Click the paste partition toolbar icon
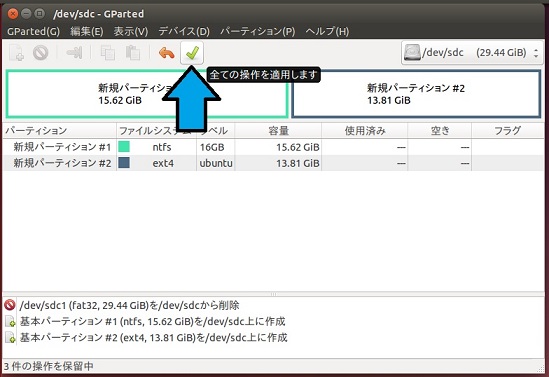 pyautogui.click(x=133, y=53)
